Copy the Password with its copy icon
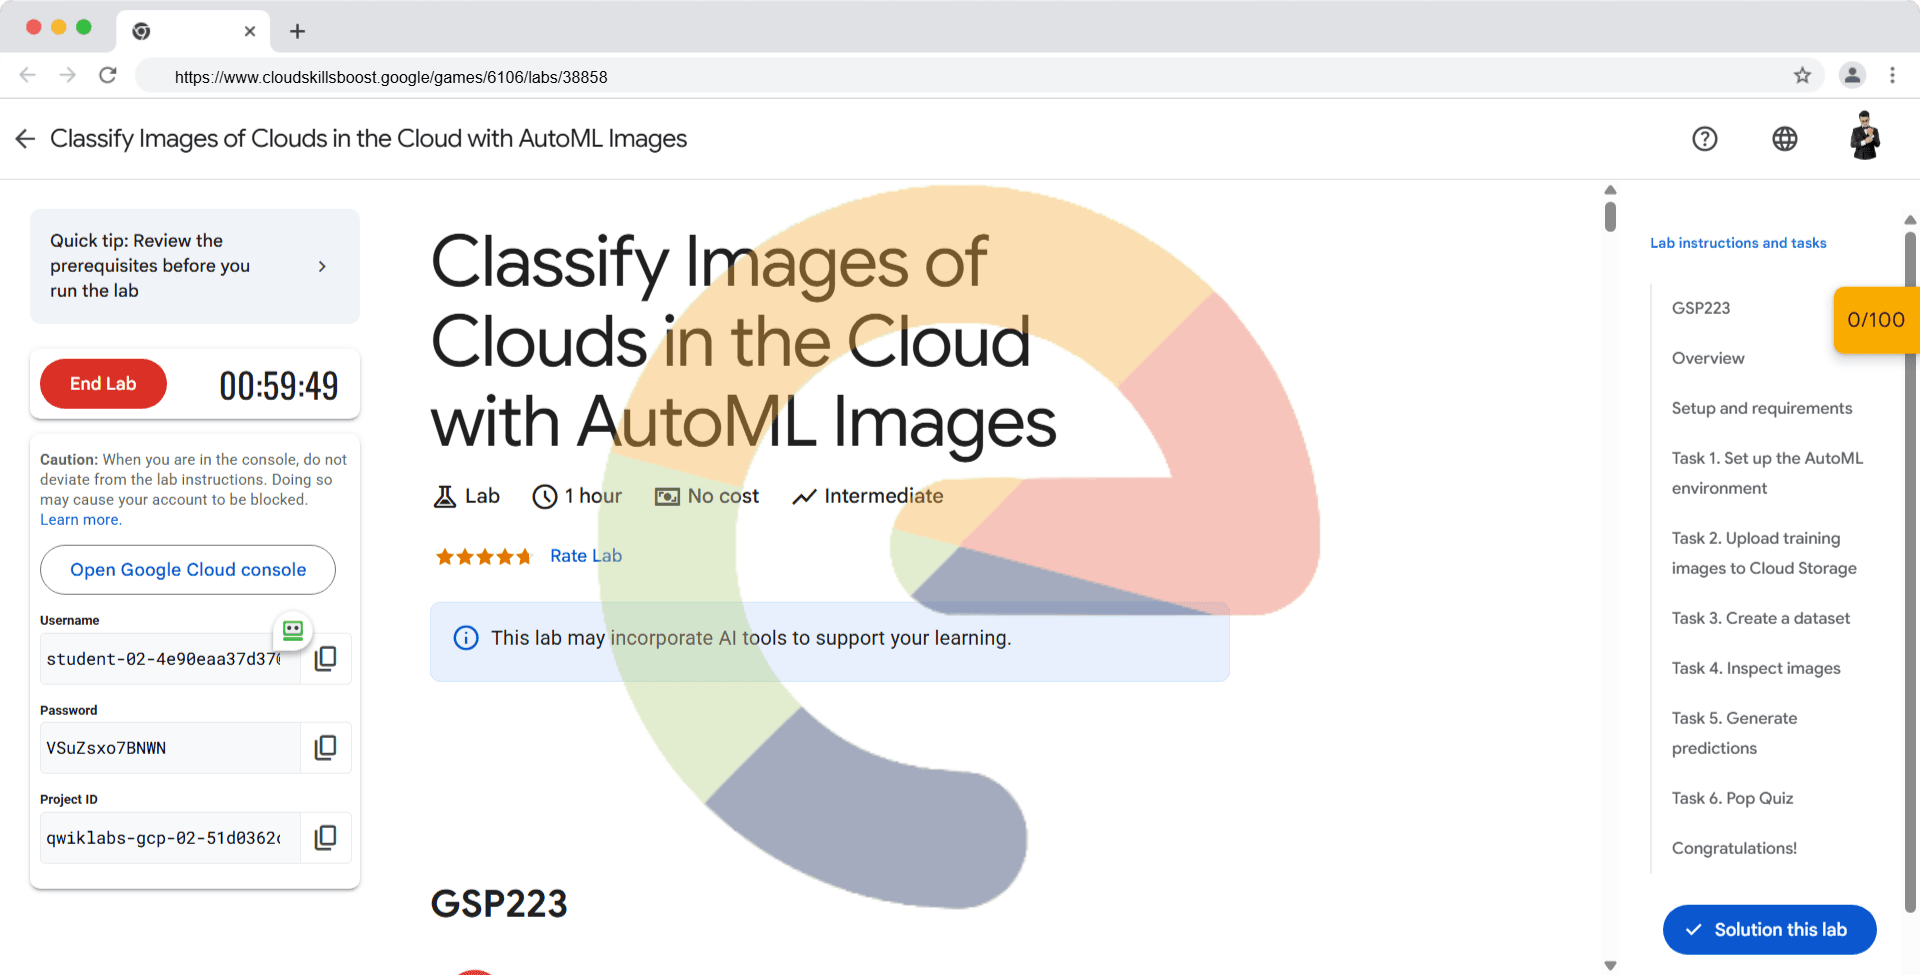The width and height of the screenshot is (1920, 975). tap(326, 748)
